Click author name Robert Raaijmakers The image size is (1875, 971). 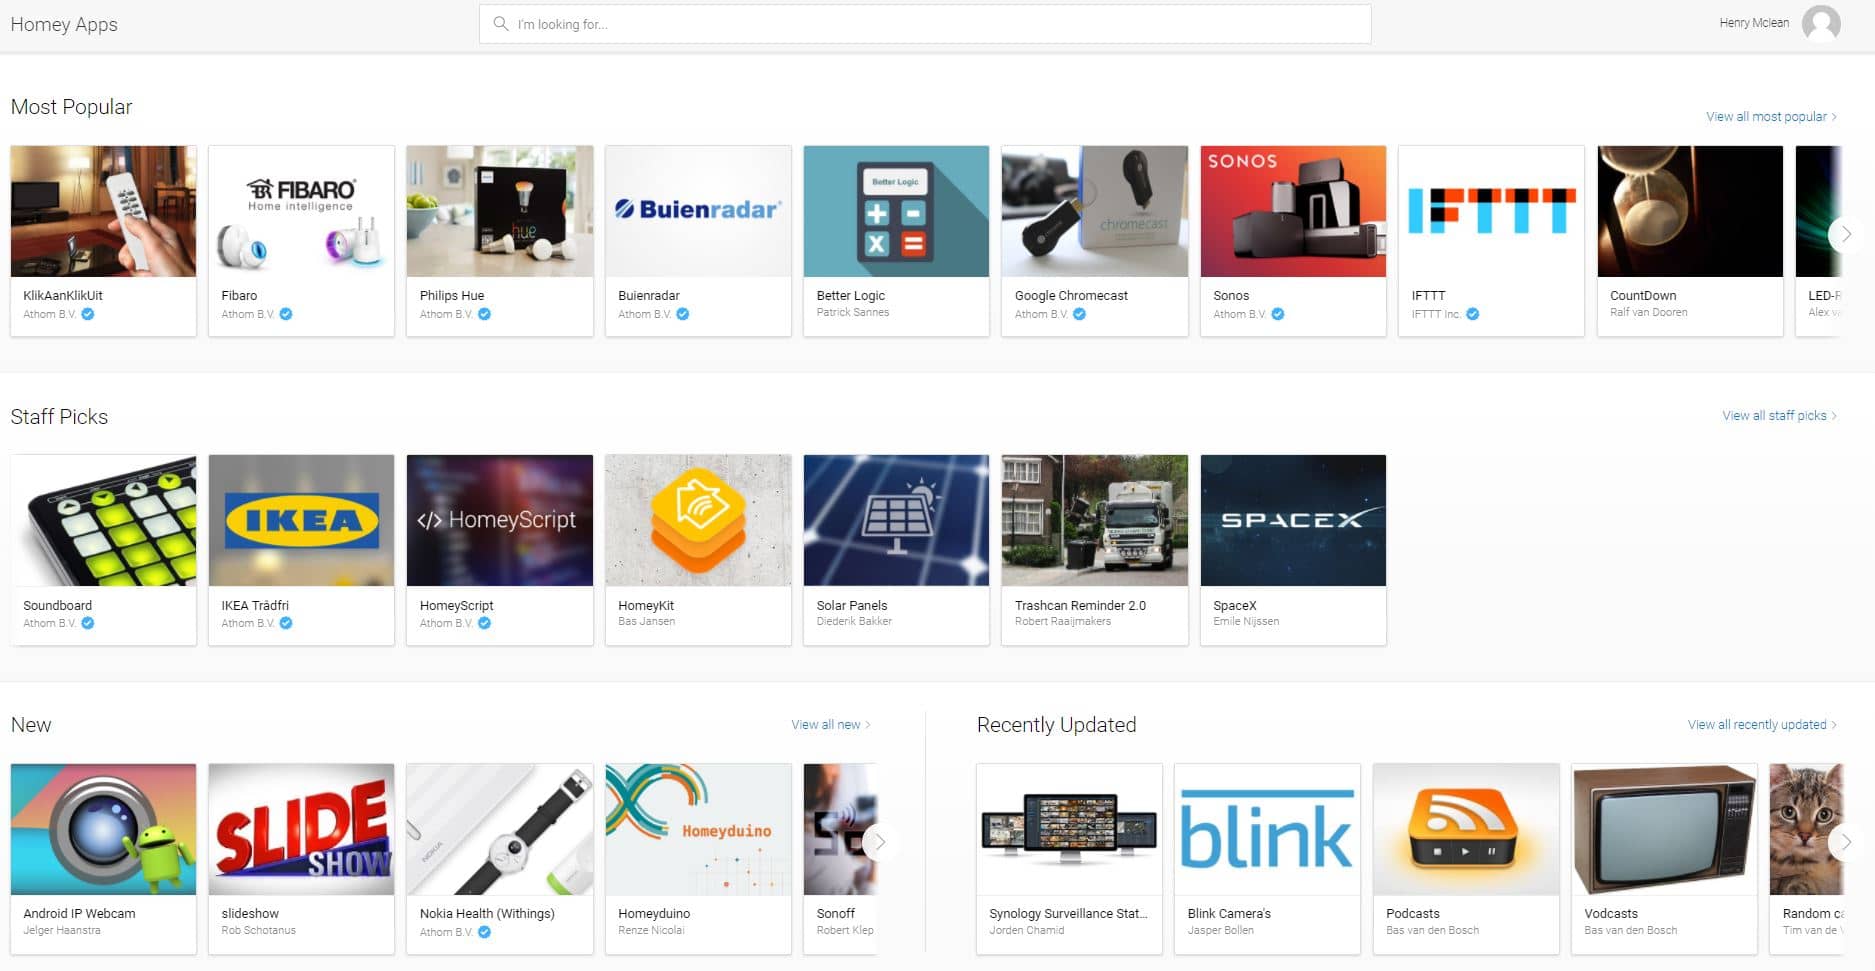pyautogui.click(x=1063, y=621)
